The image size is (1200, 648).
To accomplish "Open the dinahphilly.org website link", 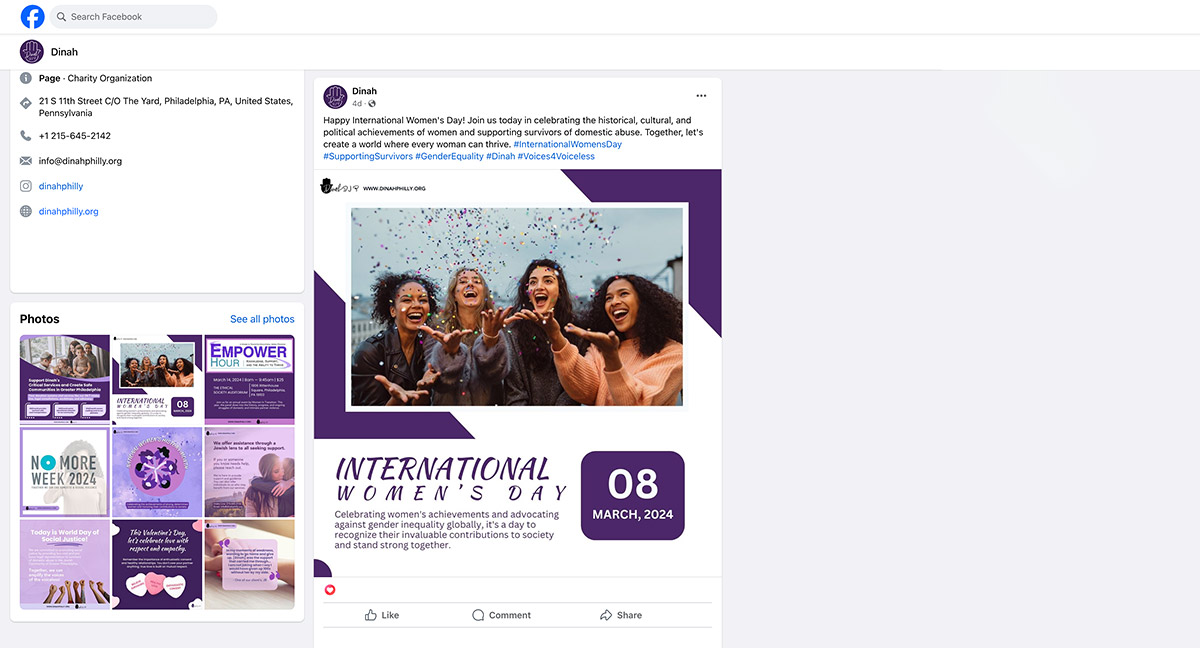I will coord(68,211).
